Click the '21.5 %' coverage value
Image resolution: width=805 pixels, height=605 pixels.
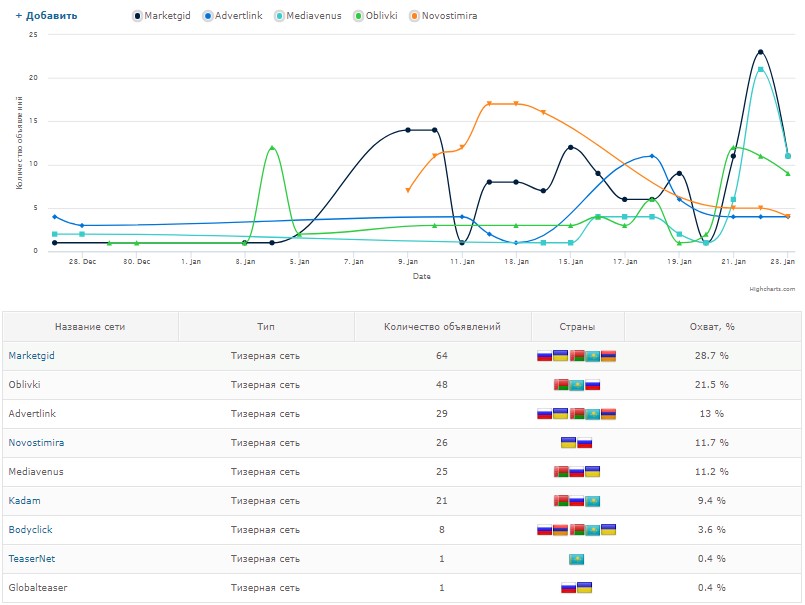712,385
